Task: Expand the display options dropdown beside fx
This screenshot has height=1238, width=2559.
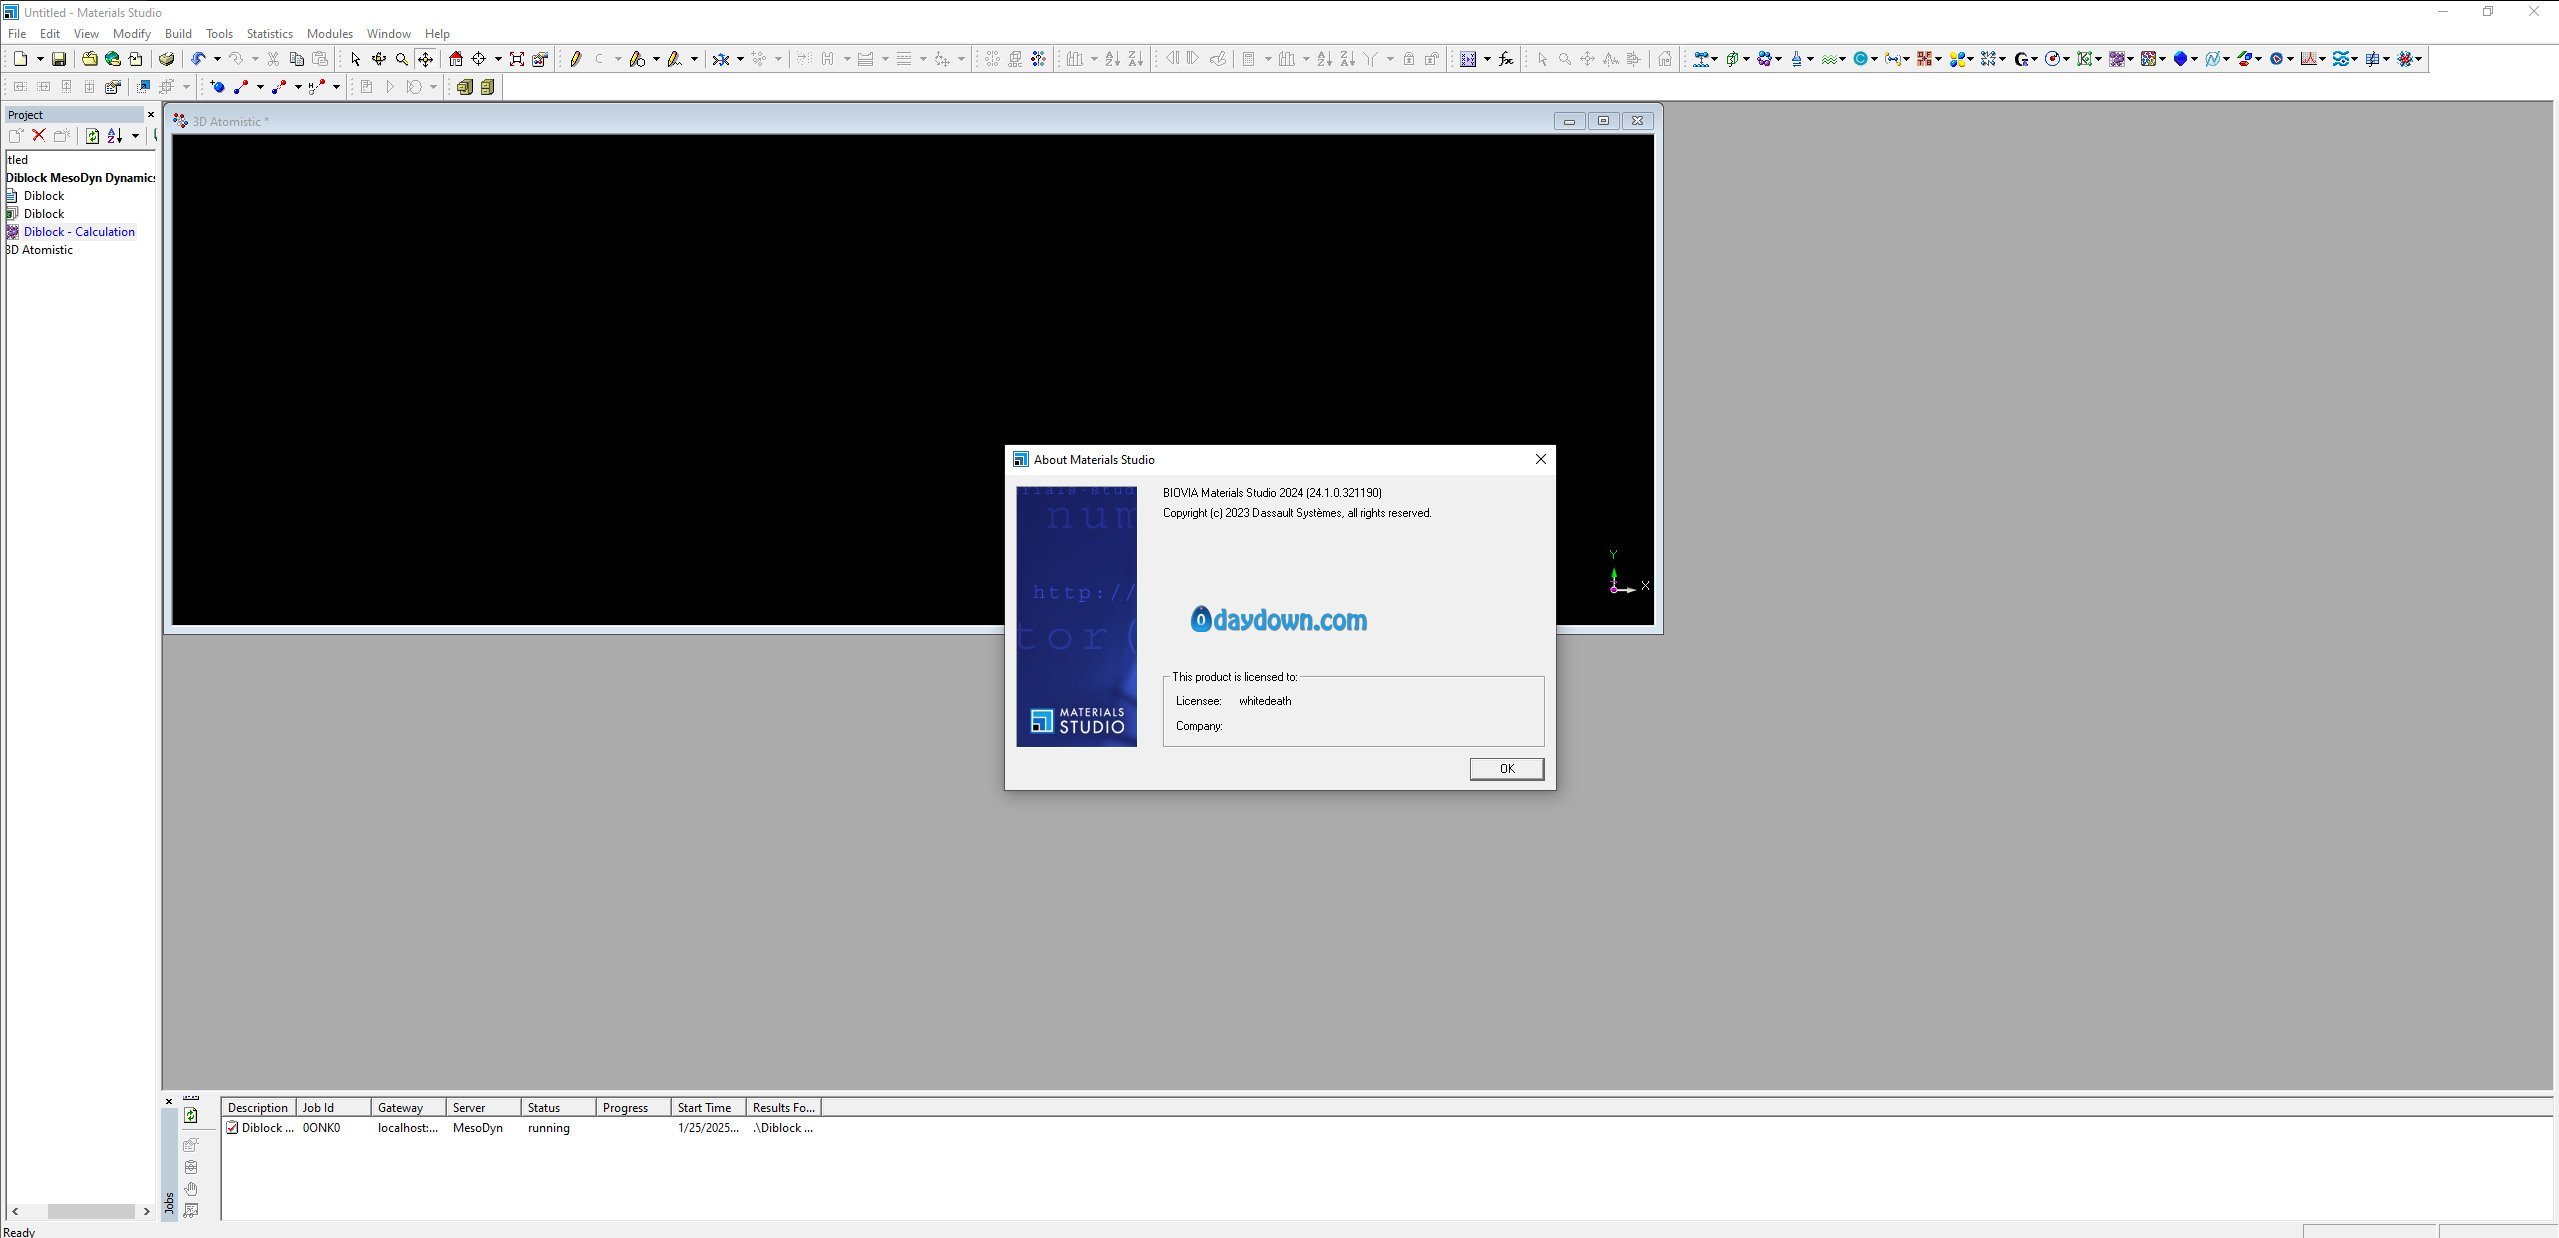Action: [x=1487, y=59]
